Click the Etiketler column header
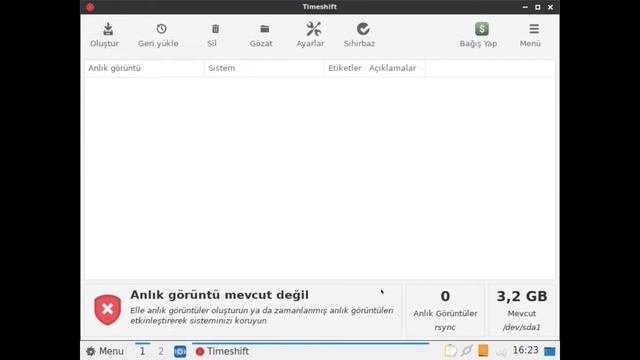Viewport: 640px width, 360px height. pyautogui.click(x=345, y=68)
